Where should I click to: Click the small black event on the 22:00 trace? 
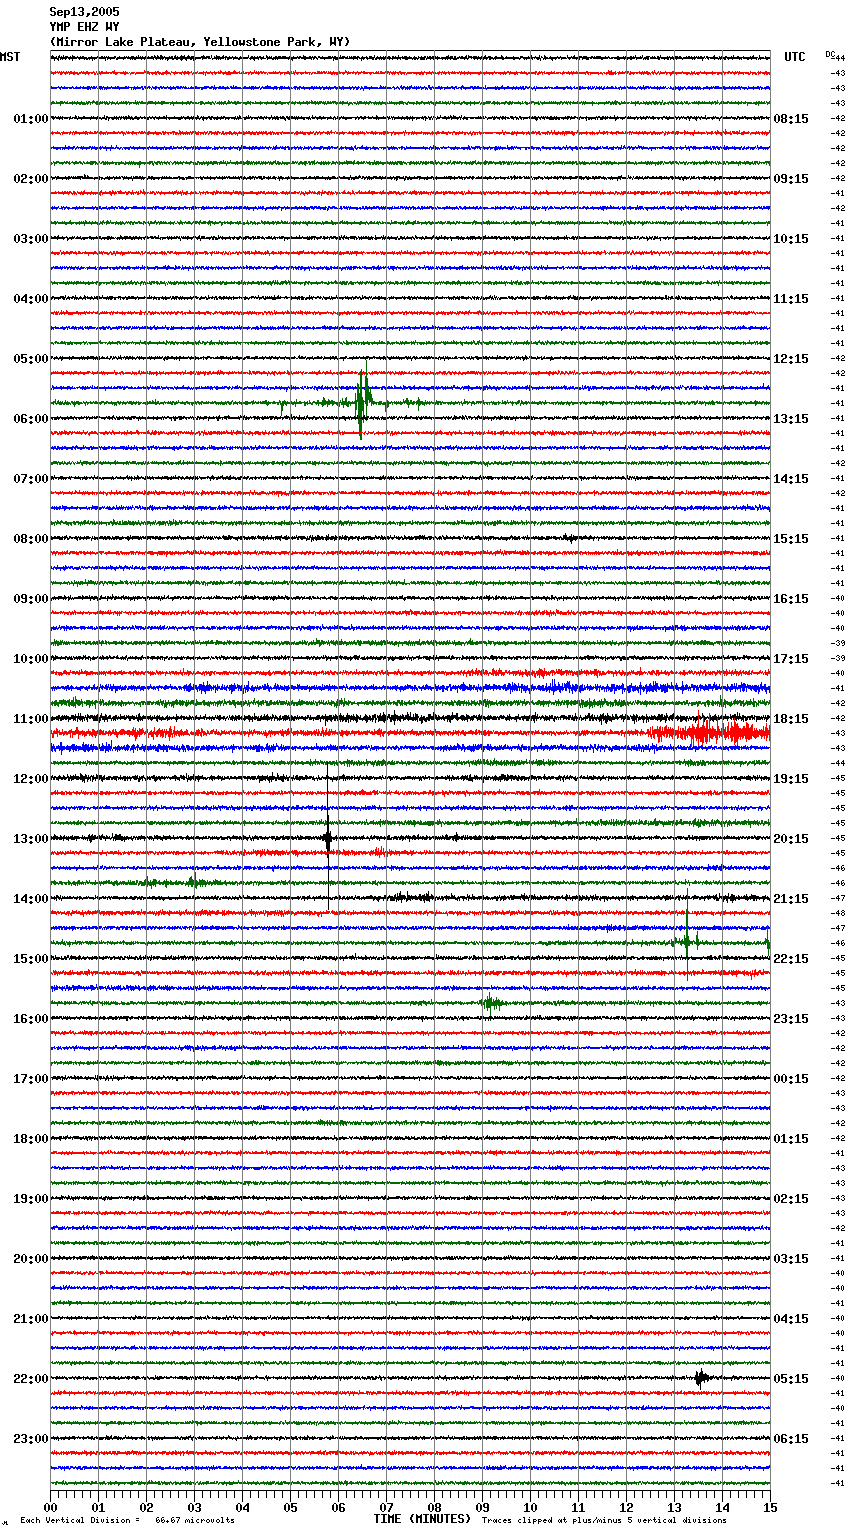pyautogui.click(x=702, y=1378)
